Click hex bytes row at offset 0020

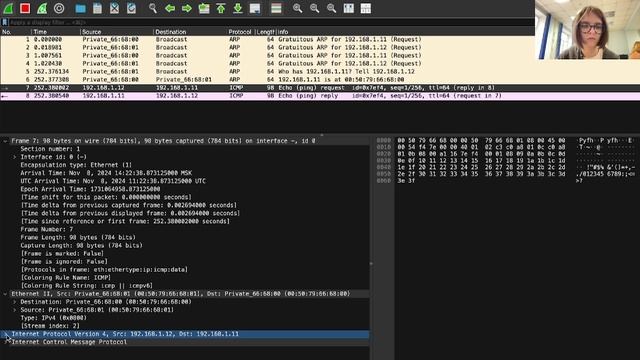[482, 154]
